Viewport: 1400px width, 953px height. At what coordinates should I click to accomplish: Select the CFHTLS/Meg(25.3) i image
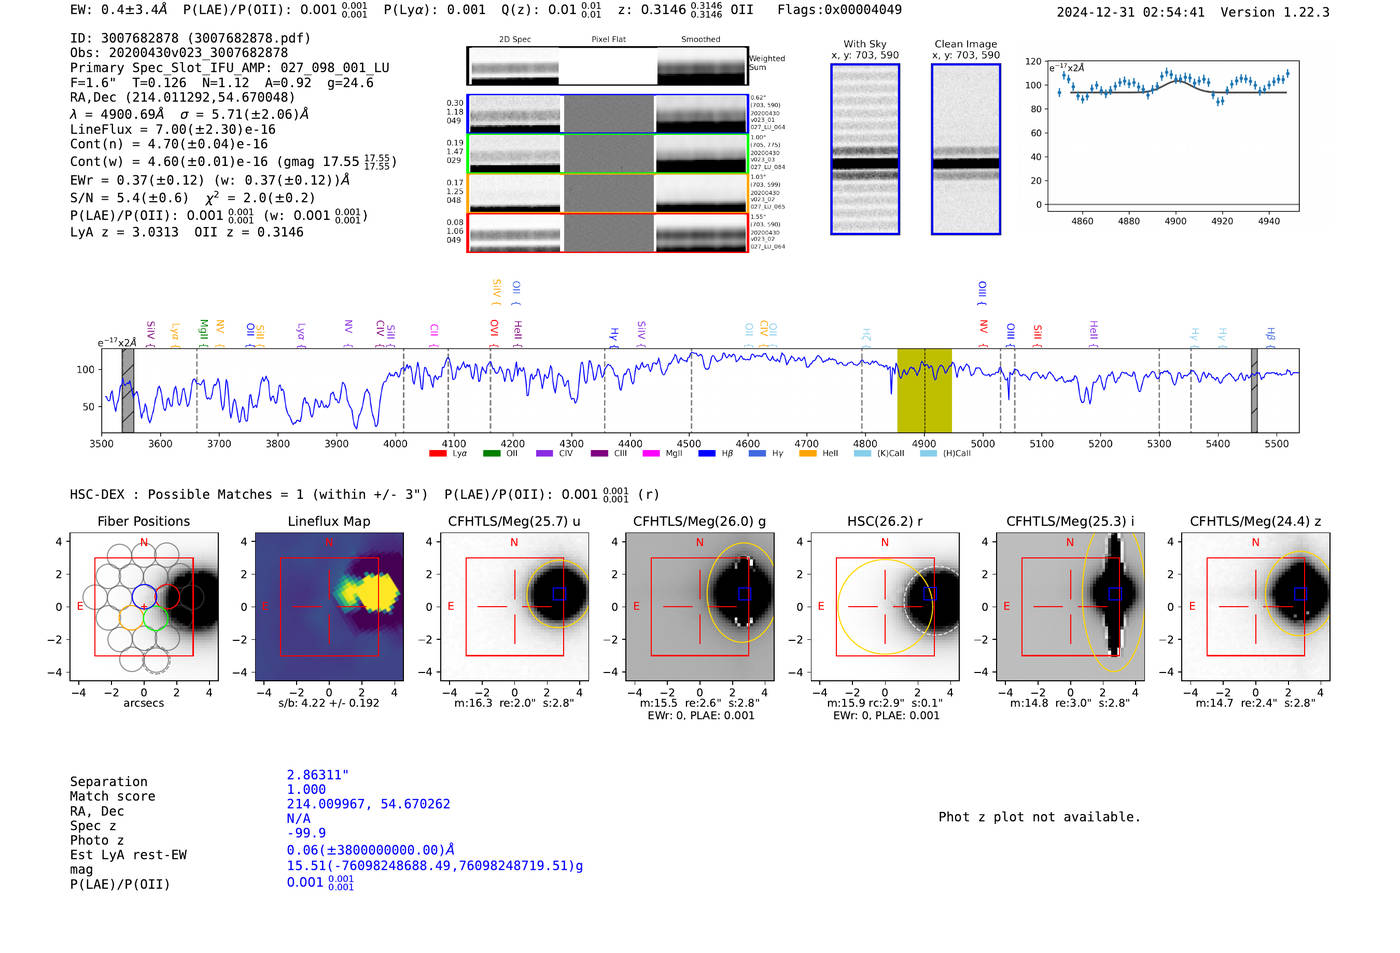pos(1070,606)
